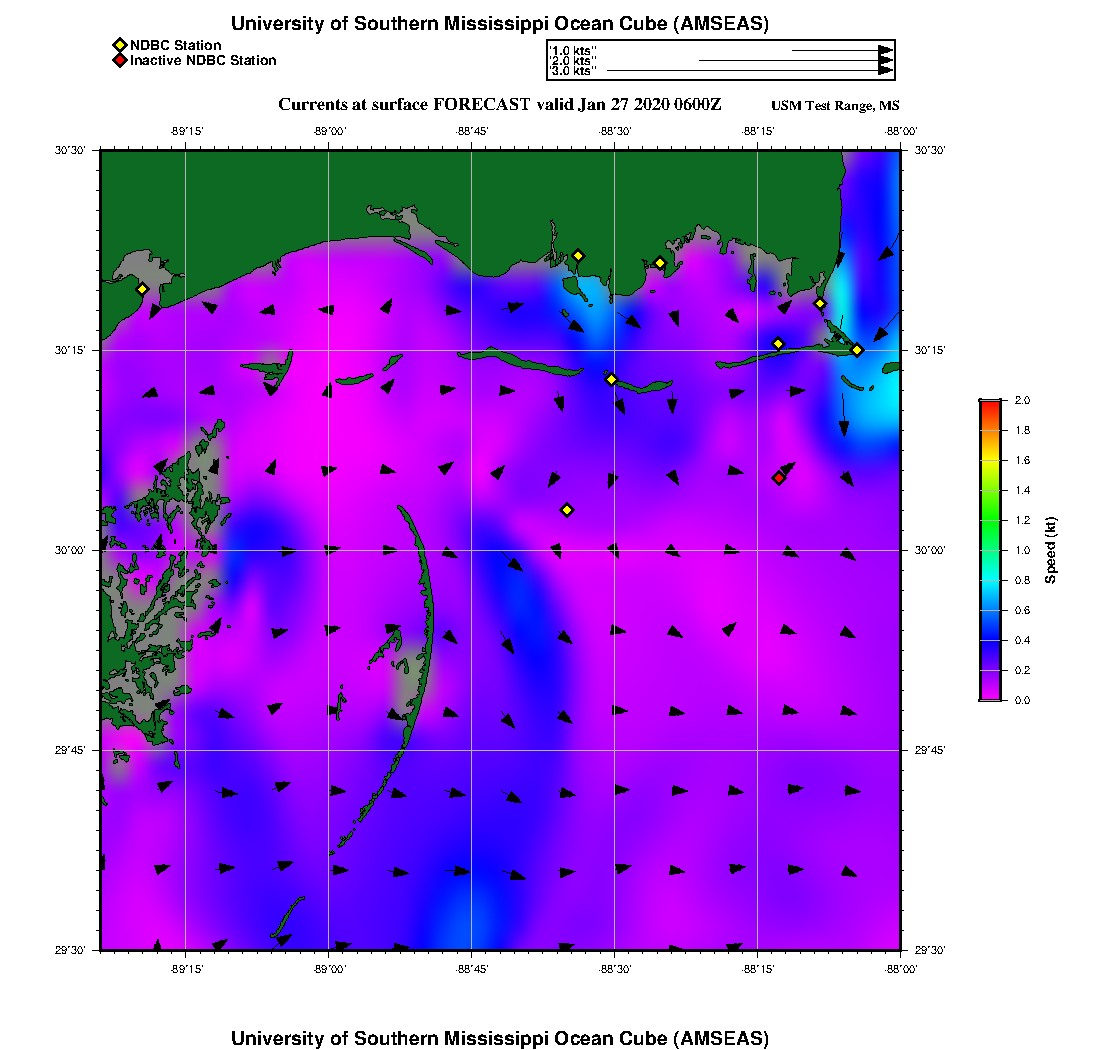
Task: Click the USM Test Range, MS label
Action: coord(835,106)
